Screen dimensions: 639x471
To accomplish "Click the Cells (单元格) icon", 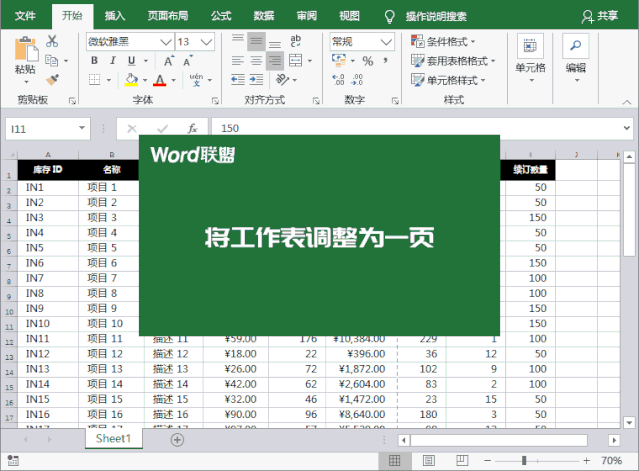I will click(x=530, y=46).
